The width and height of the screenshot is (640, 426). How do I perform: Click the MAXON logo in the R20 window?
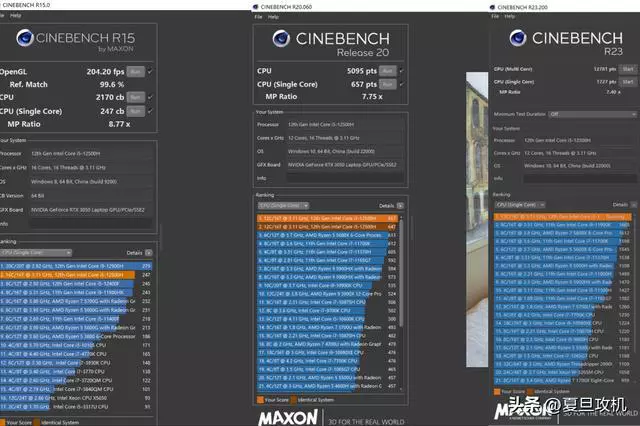pyautogui.click(x=289, y=415)
